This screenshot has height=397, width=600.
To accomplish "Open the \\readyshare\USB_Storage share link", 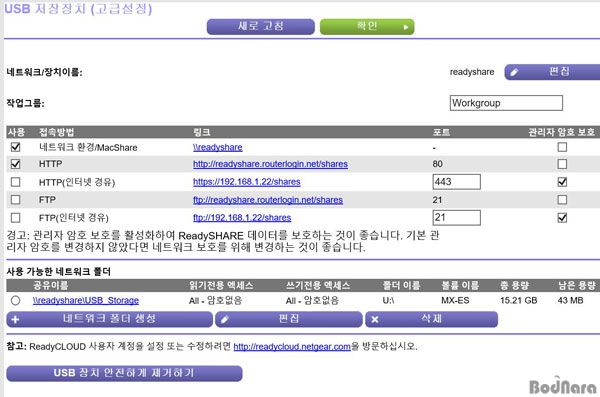I will point(86,301).
